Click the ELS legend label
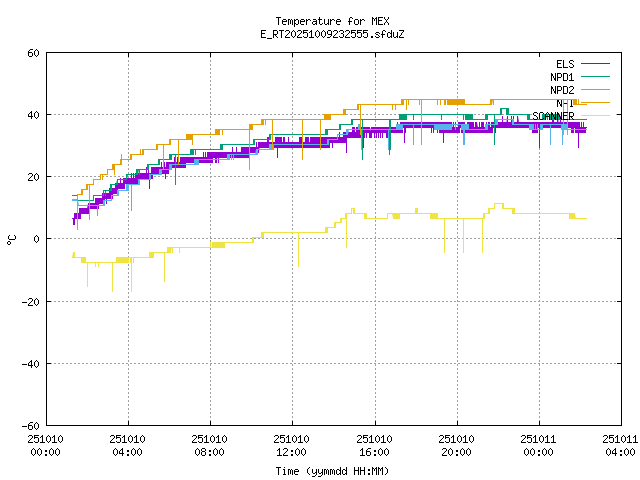Viewport: 640px width, 480px height. 564,64
